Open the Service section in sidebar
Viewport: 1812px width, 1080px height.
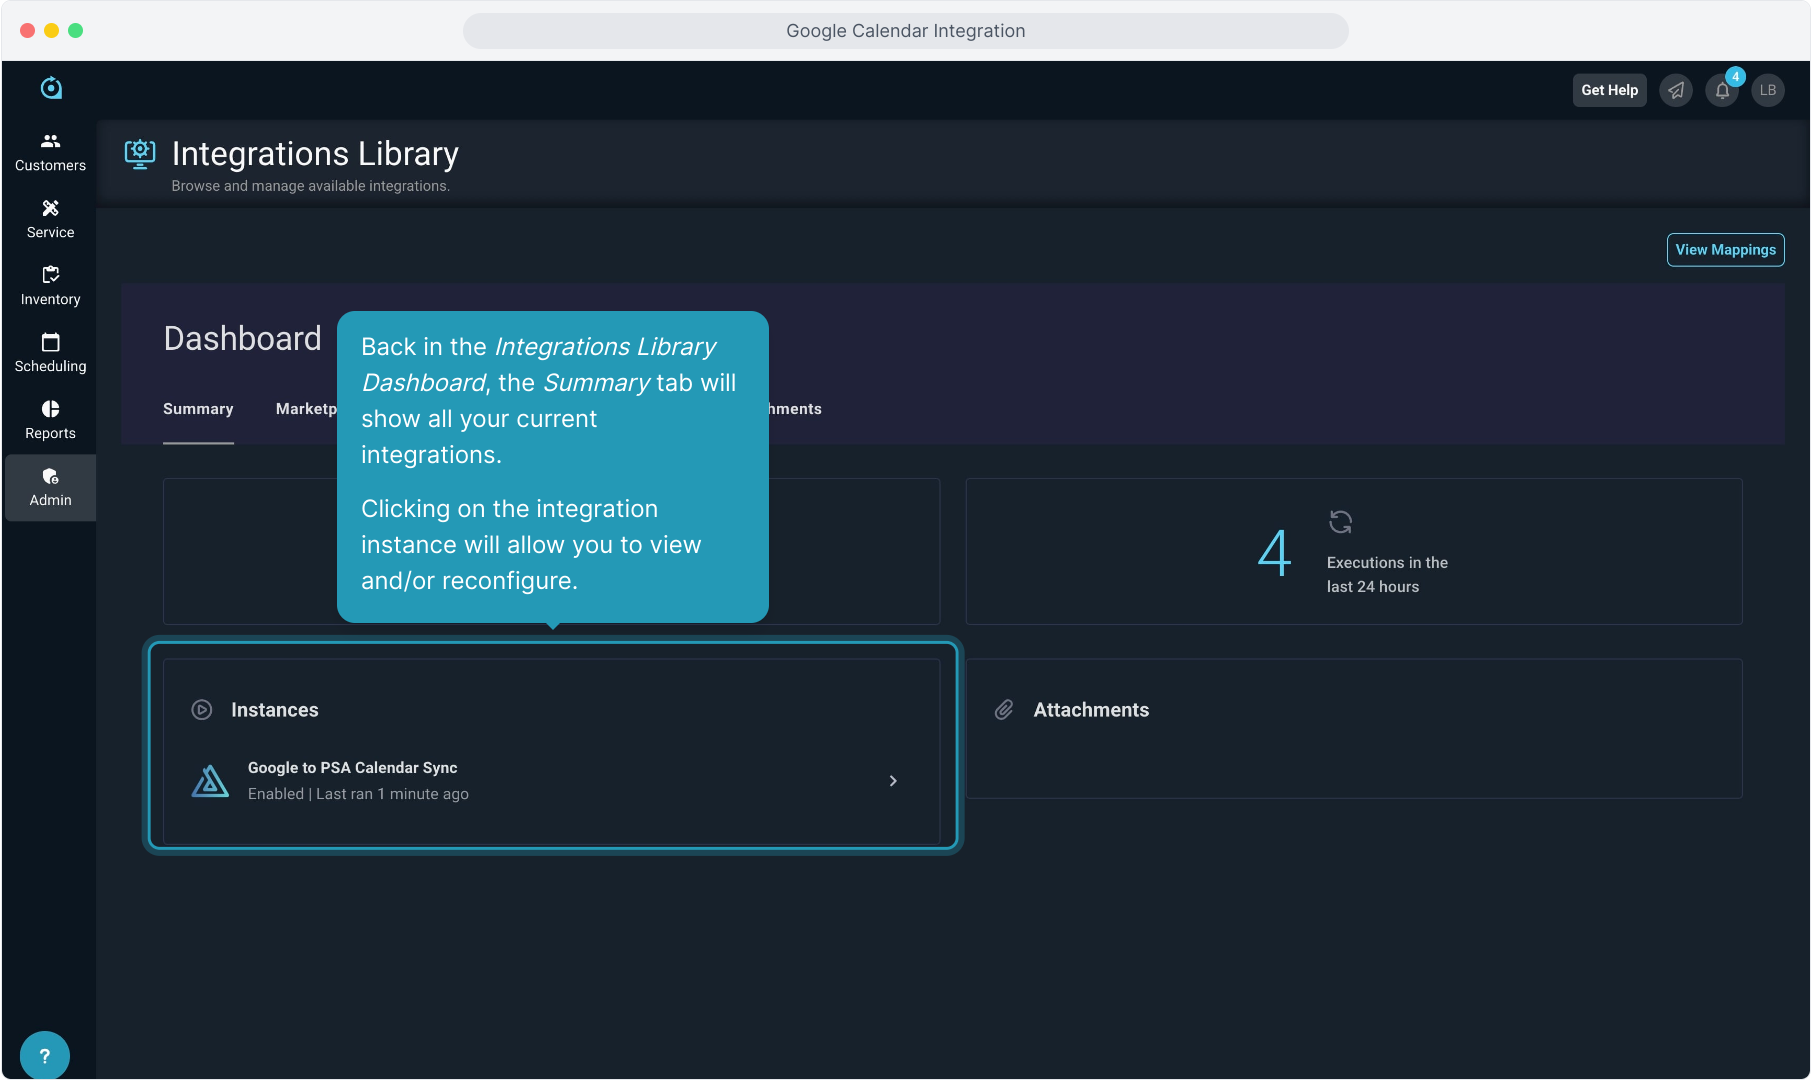(x=50, y=219)
